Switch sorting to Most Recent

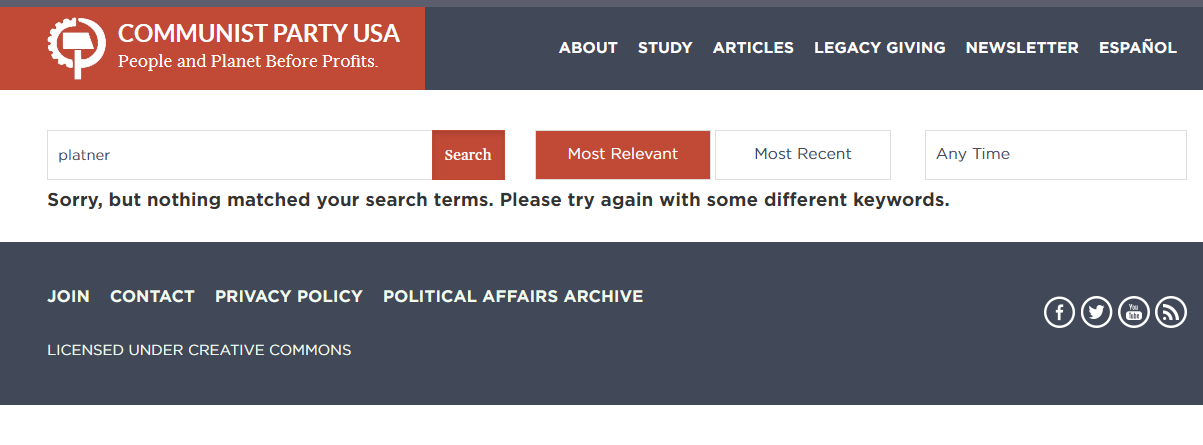coord(802,155)
